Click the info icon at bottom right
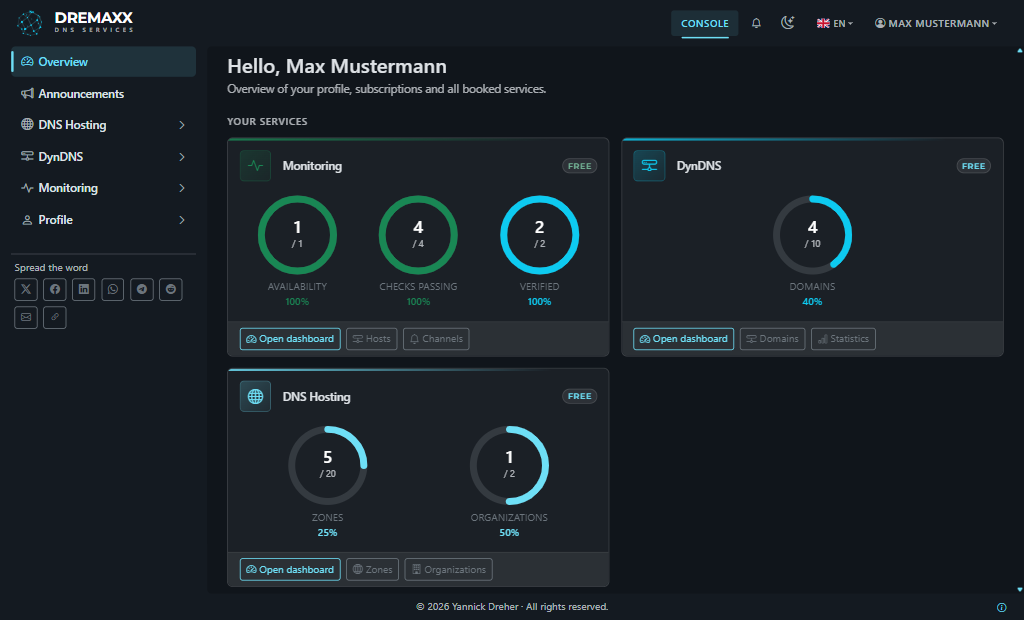The height and width of the screenshot is (620, 1024). (x=1001, y=608)
